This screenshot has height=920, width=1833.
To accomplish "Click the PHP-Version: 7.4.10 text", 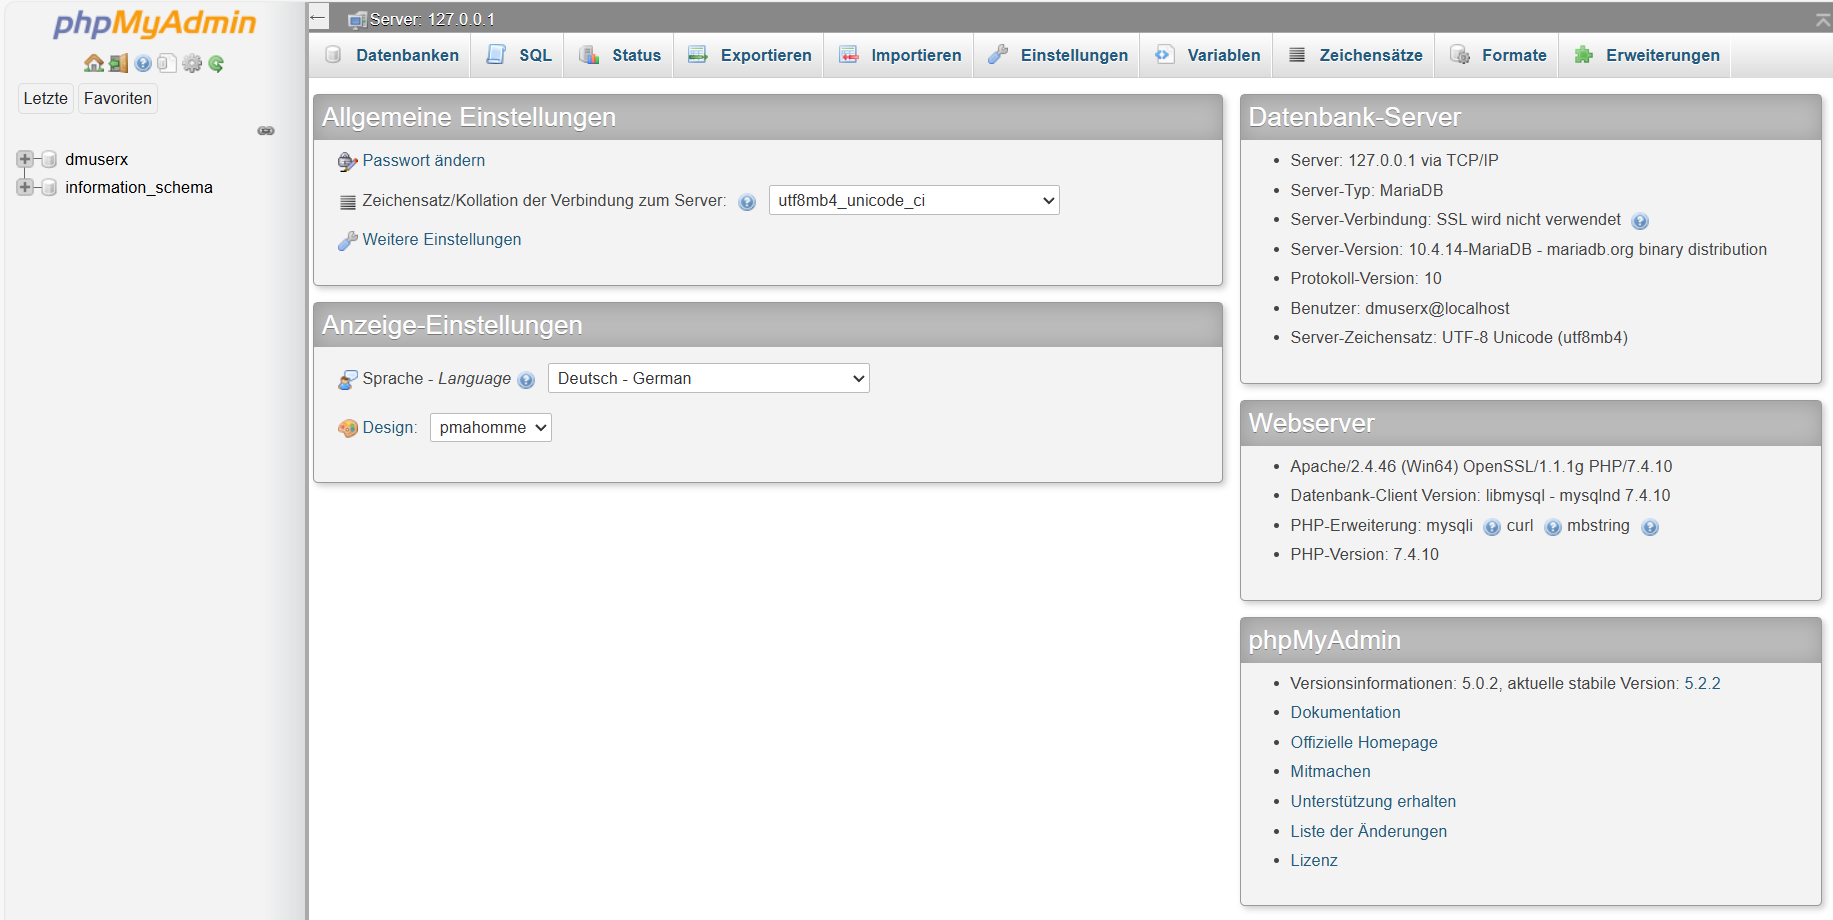I will coord(1364,554).
